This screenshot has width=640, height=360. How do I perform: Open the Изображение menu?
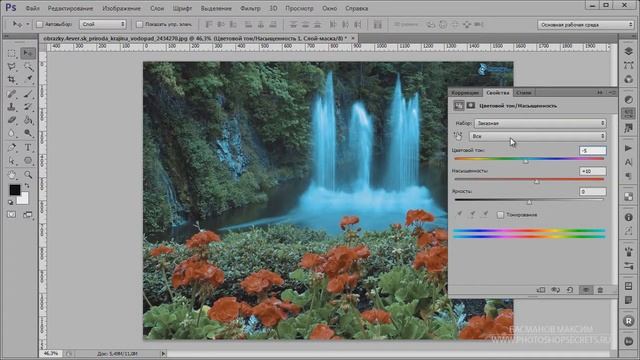pos(121,8)
